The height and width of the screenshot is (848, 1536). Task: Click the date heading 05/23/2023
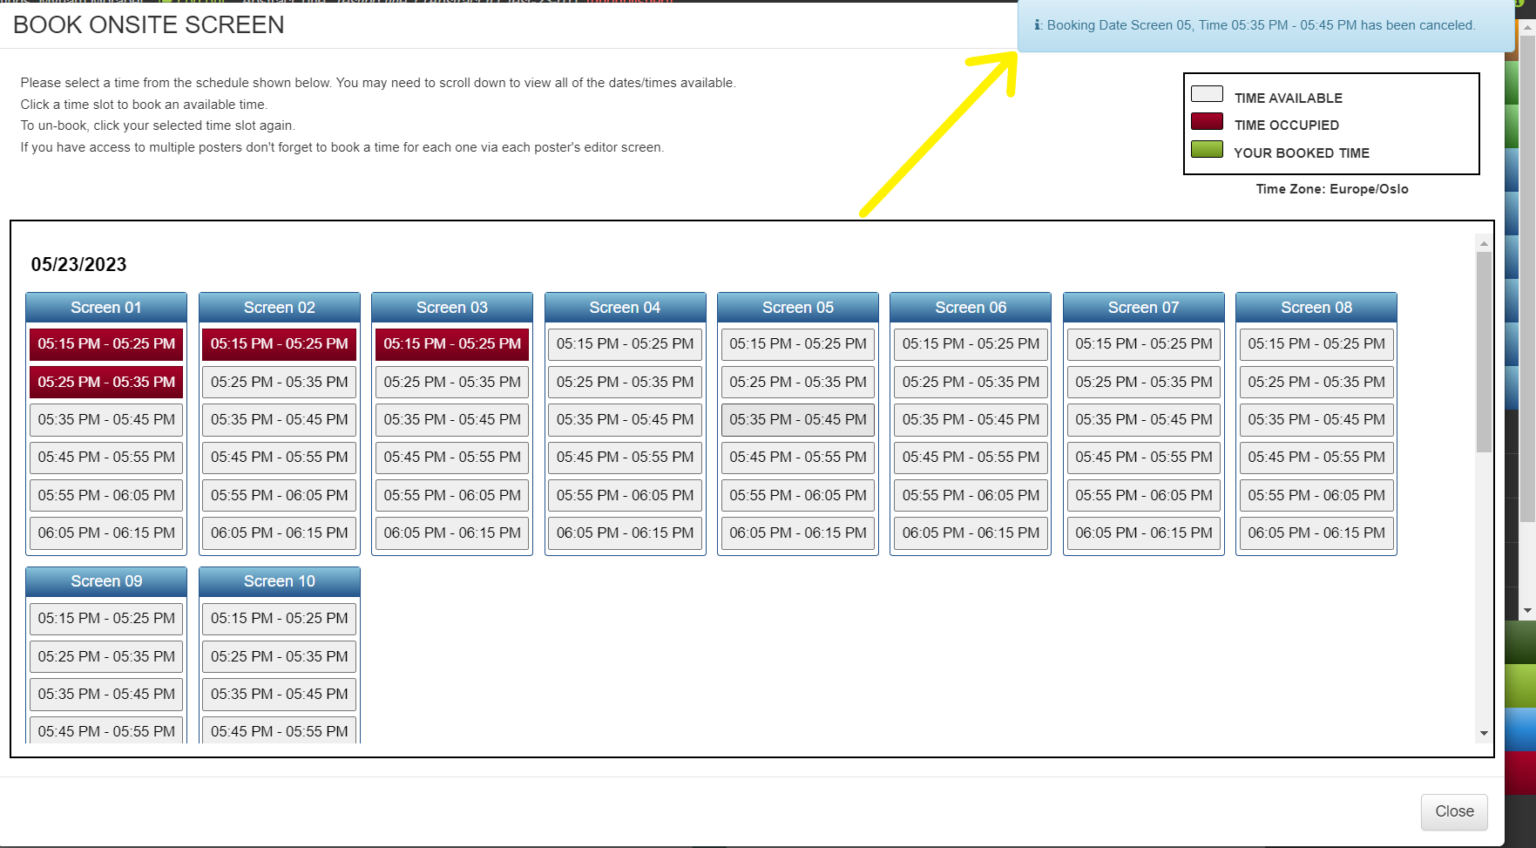(x=77, y=264)
